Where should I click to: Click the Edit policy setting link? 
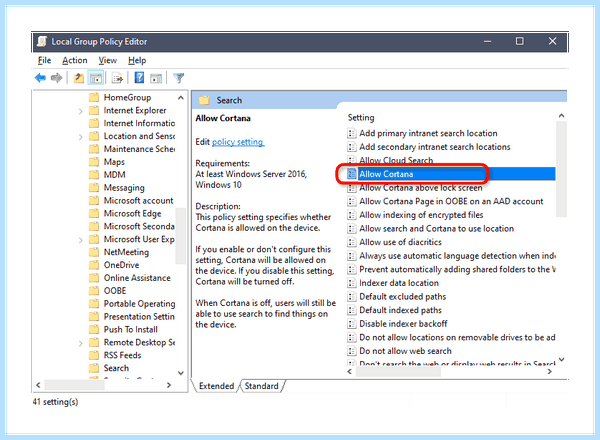point(238,142)
